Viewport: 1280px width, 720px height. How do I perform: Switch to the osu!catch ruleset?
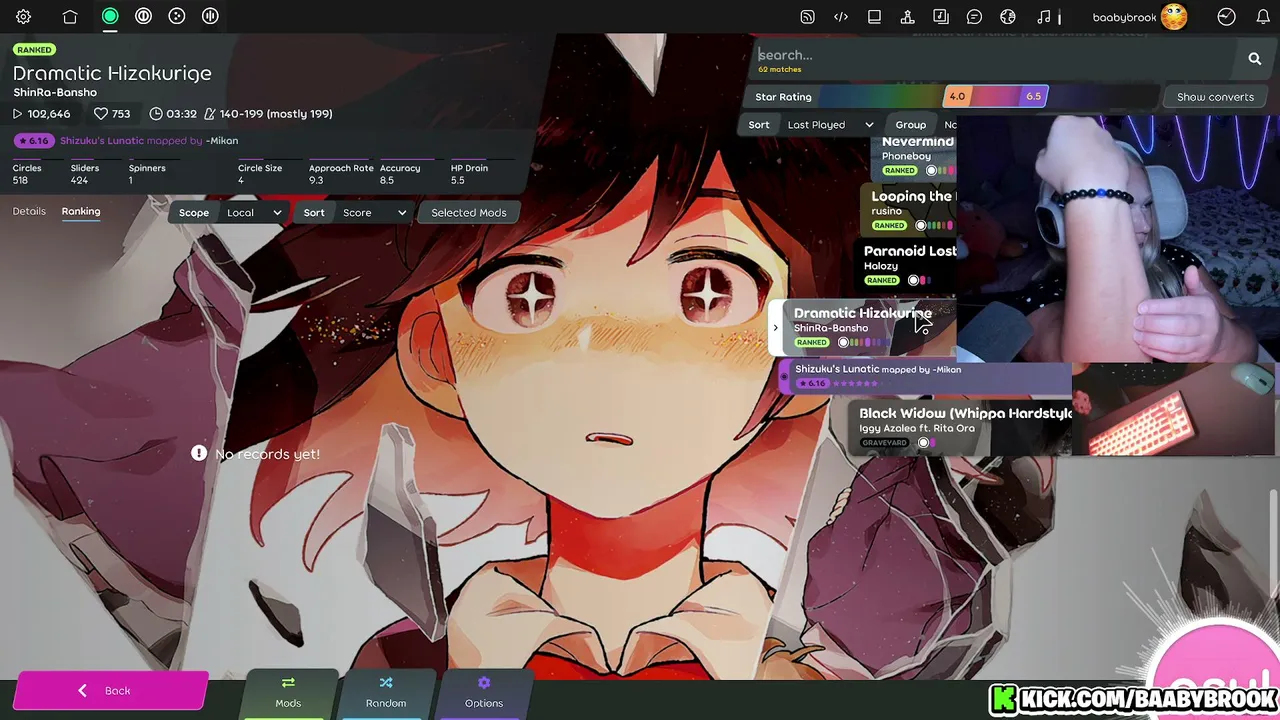[177, 16]
